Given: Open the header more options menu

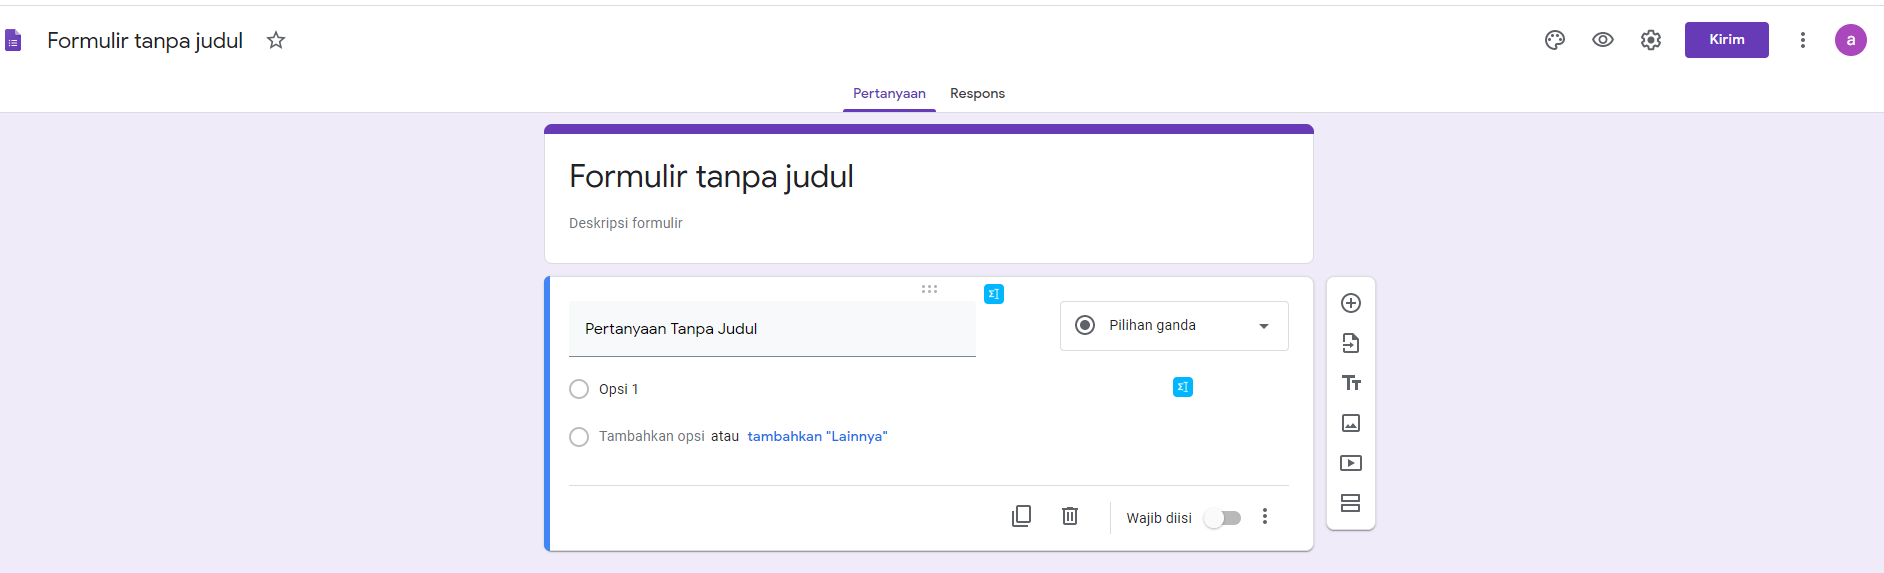Looking at the screenshot, I should (x=1803, y=40).
